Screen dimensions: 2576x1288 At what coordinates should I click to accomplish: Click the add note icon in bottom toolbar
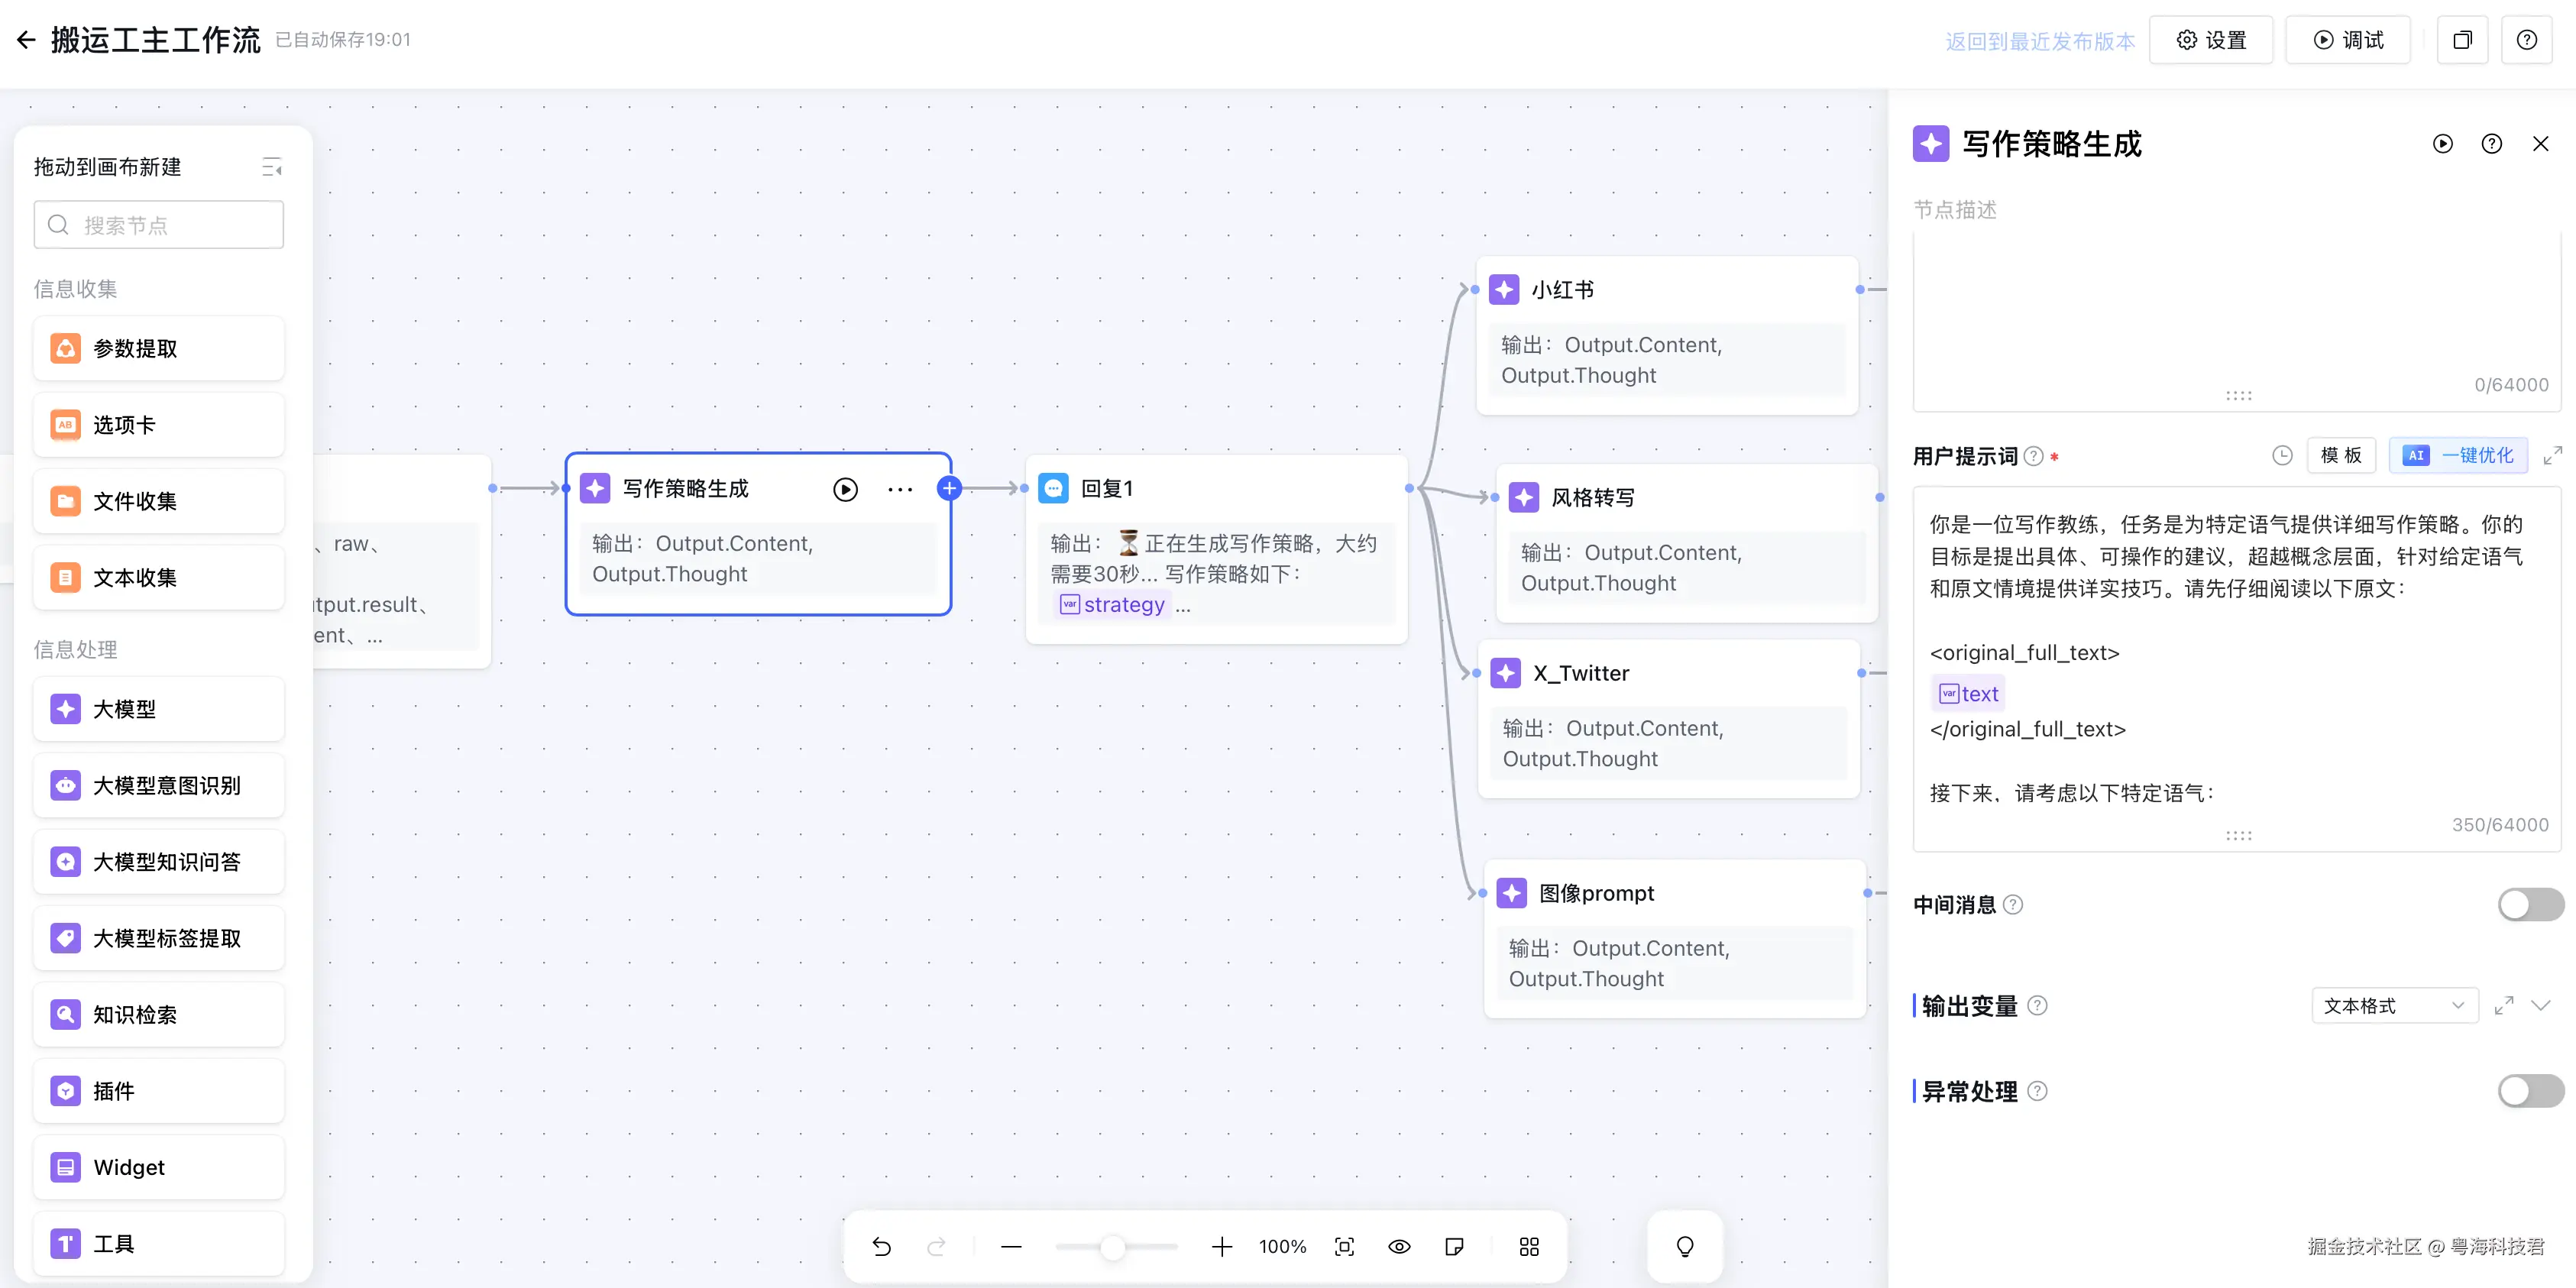coord(1455,1246)
